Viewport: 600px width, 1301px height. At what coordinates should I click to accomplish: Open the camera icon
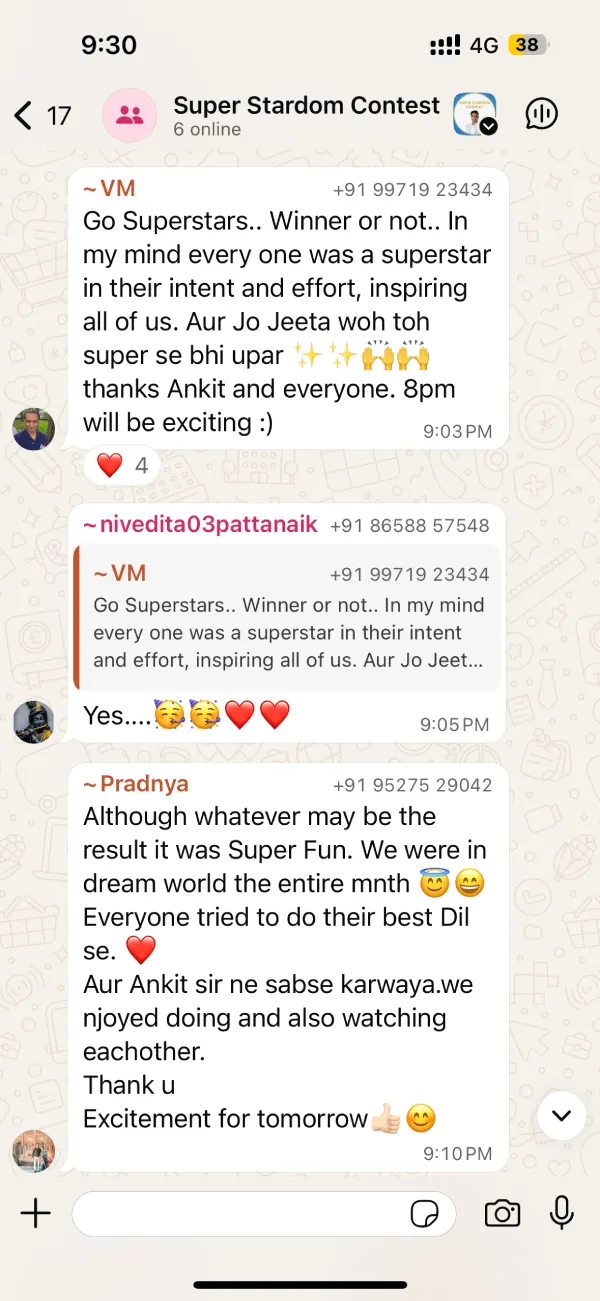coord(502,1214)
